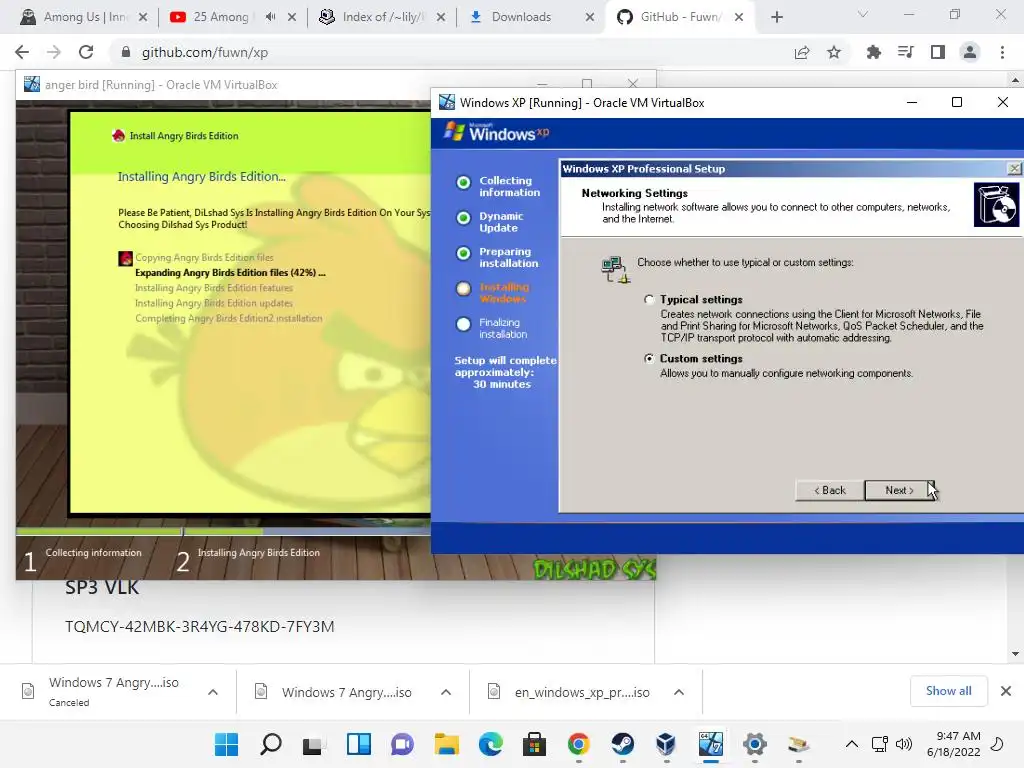Launch Microsoft Edge from the taskbar
Viewport: 1024px width, 768px height.
(x=490, y=744)
